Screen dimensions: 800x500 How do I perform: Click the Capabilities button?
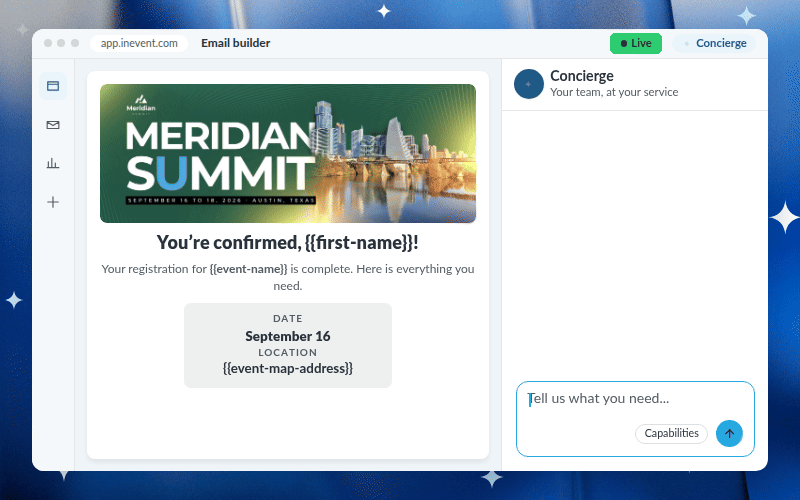(x=671, y=433)
